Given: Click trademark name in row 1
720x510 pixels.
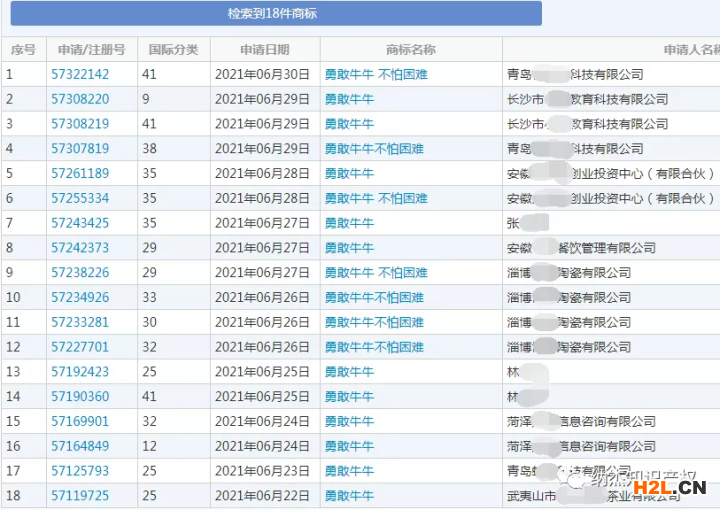Looking at the screenshot, I should [x=376, y=74].
